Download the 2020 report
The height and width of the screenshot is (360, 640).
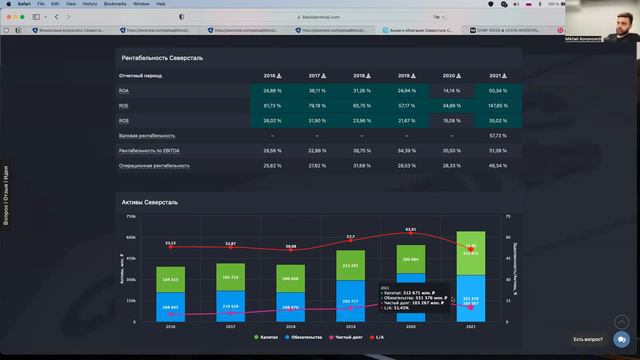click(458, 76)
